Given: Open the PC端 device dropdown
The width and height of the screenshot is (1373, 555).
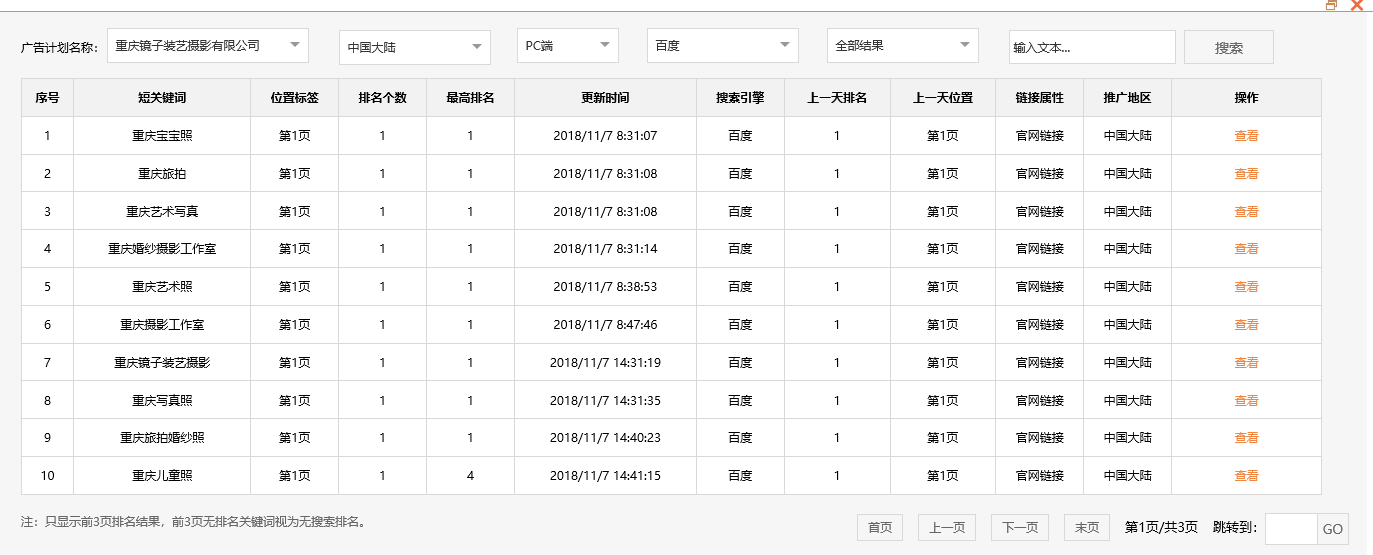Looking at the screenshot, I should 568,45.
